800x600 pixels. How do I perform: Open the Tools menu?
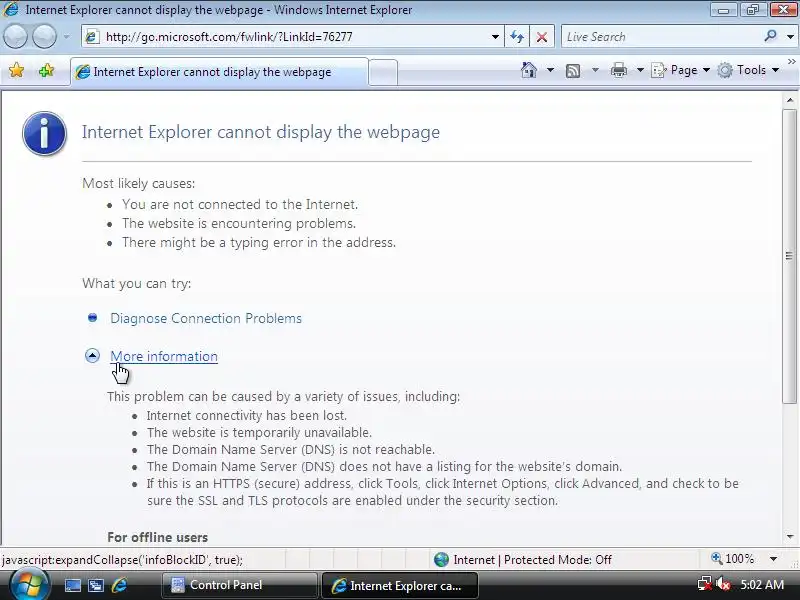tap(748, 70)
